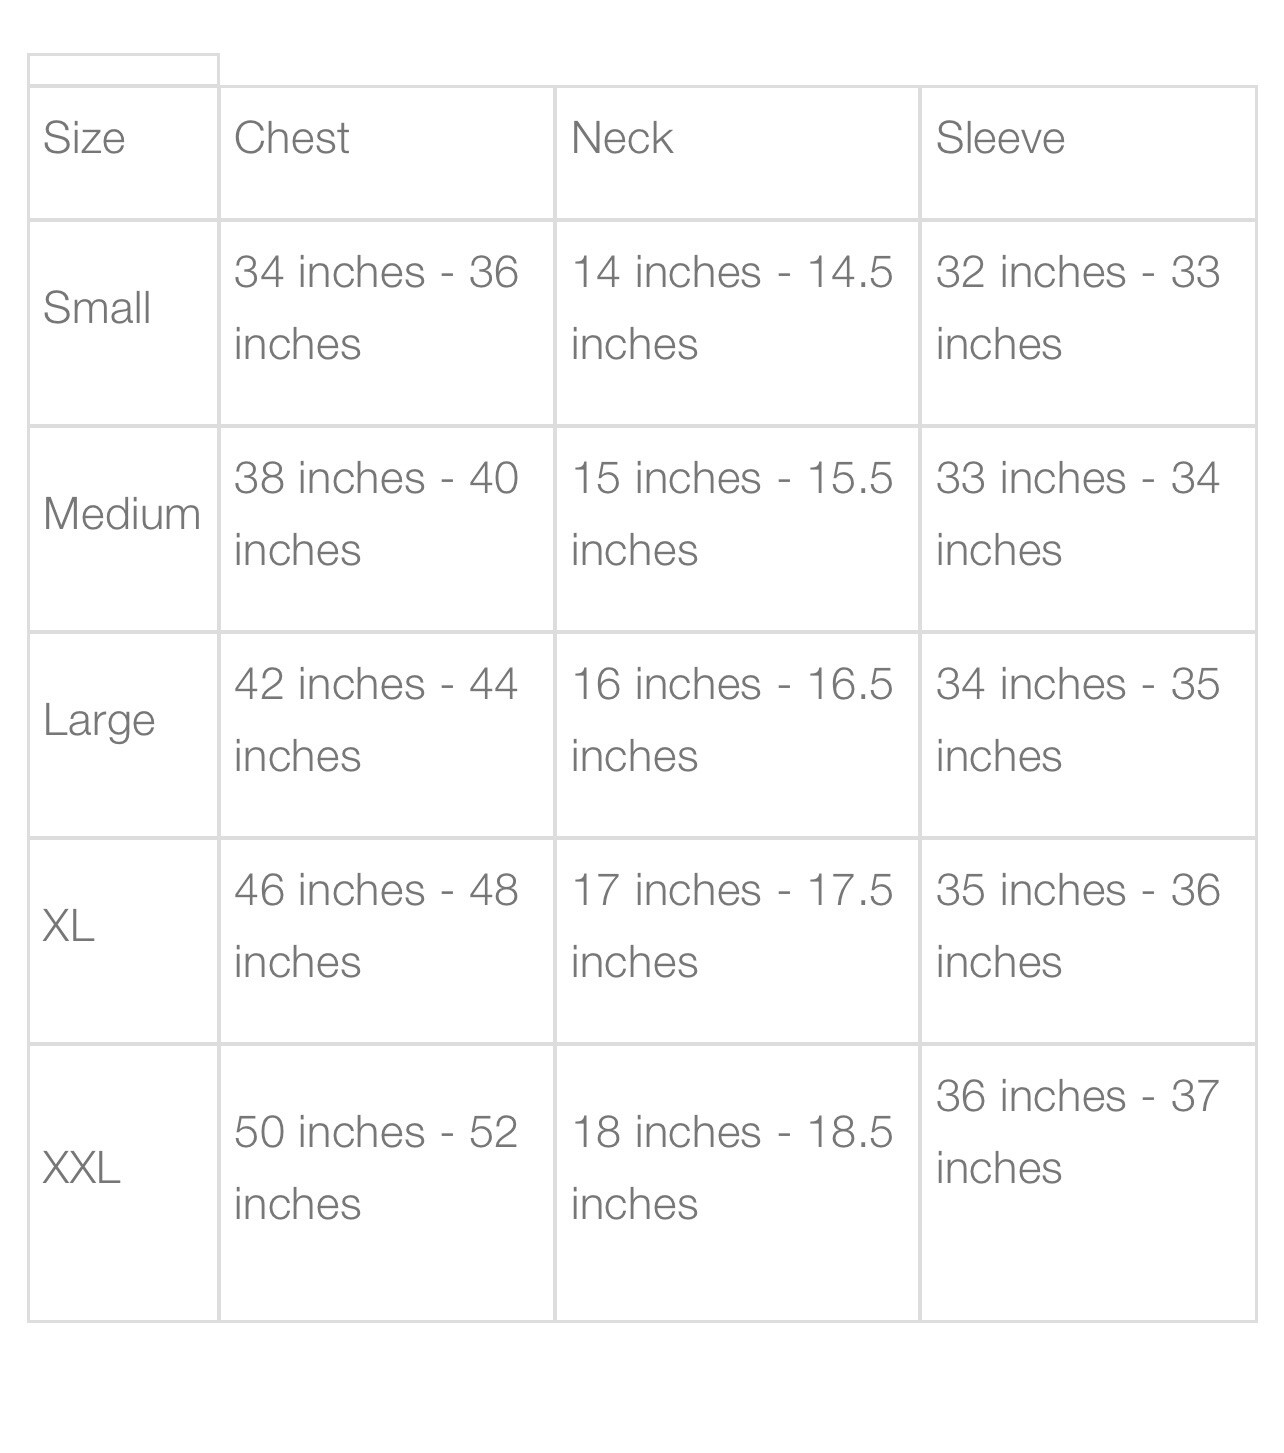Click the empty cell above Size header

(x=123, y=70)
